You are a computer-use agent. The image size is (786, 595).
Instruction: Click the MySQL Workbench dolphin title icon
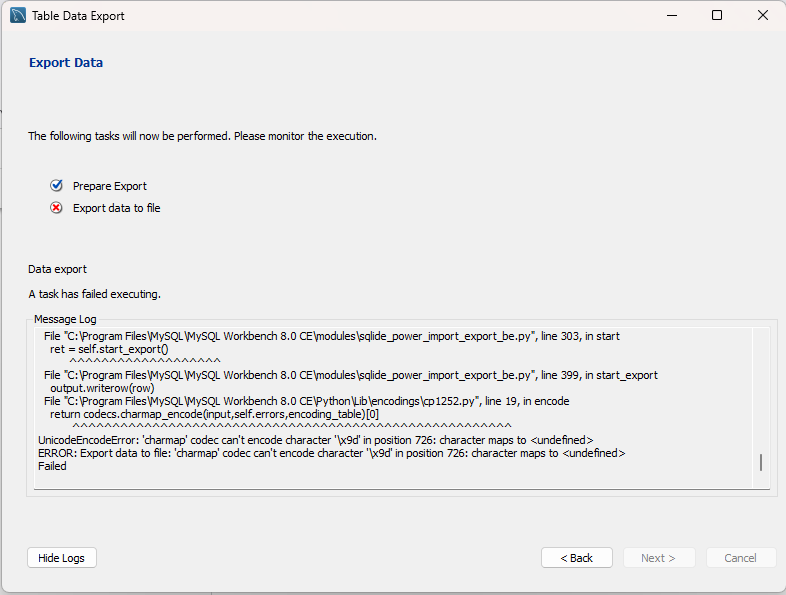point(18,16)
